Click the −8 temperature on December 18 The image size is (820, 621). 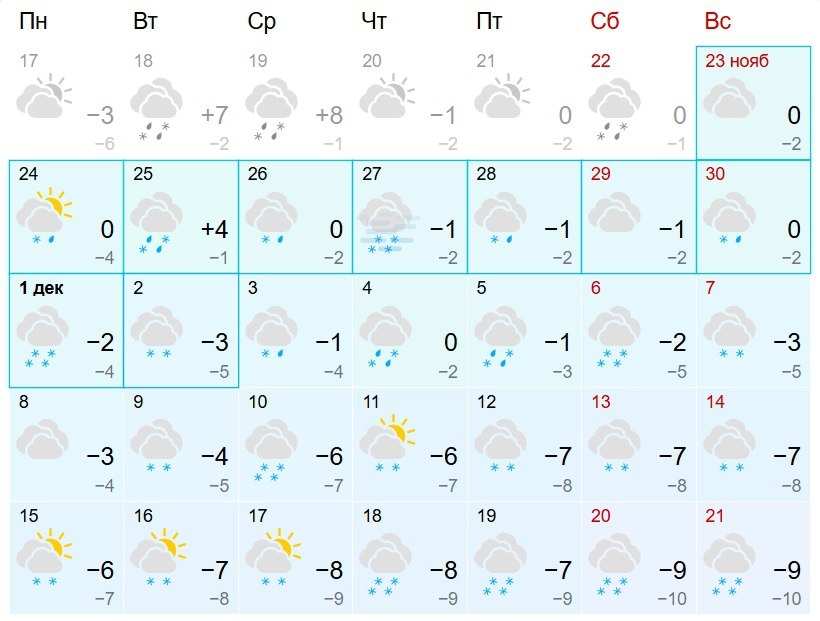(x=443, y=571)
